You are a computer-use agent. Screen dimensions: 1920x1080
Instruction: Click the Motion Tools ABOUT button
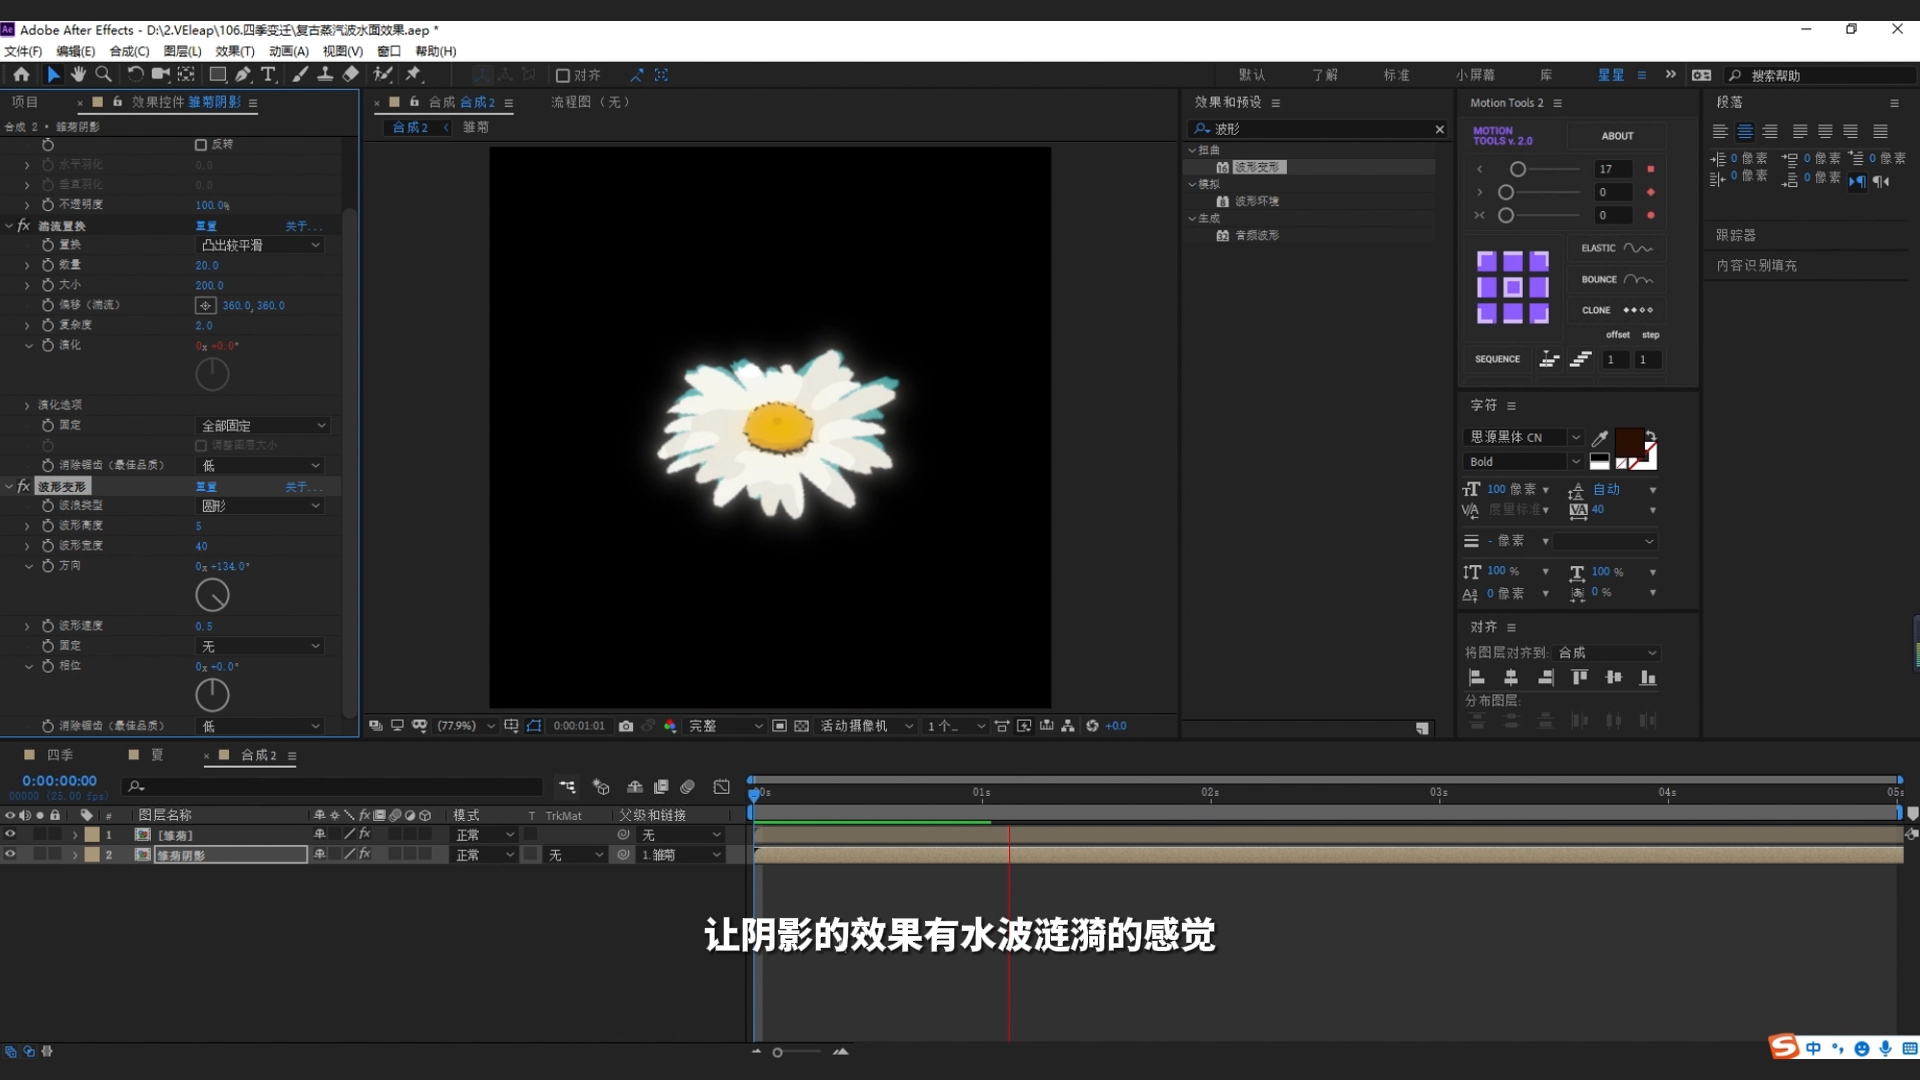[1617, 136]
